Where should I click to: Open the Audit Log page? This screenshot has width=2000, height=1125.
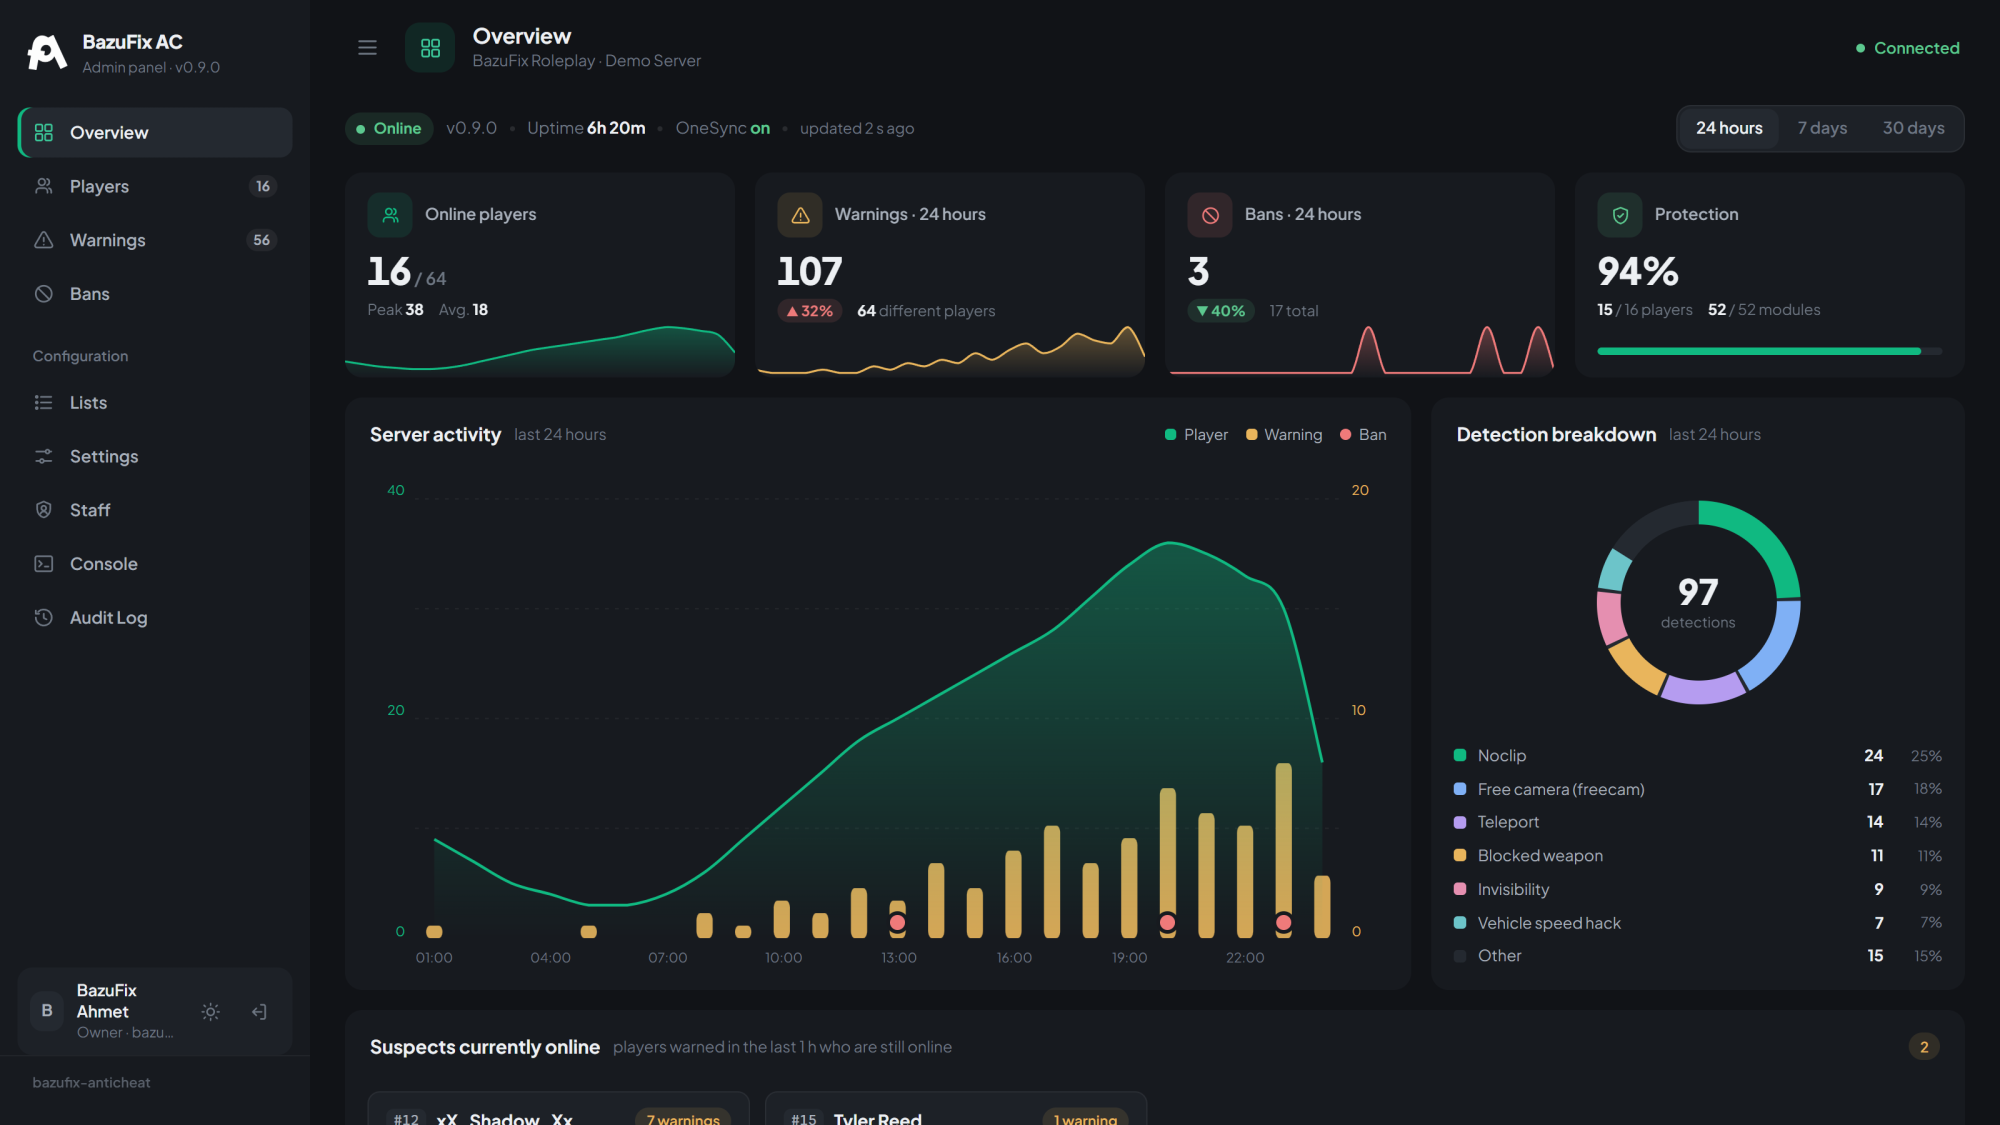point(155,618)
